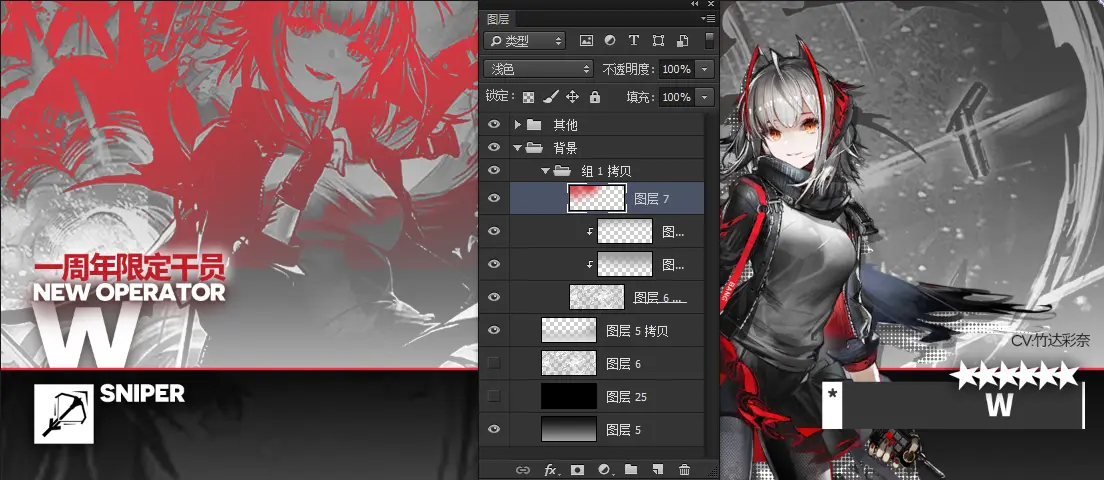The width and height of the screenshot is (1104, 480).
Task: Show 图层 6 by its visibility box
Action: (494, 363)
